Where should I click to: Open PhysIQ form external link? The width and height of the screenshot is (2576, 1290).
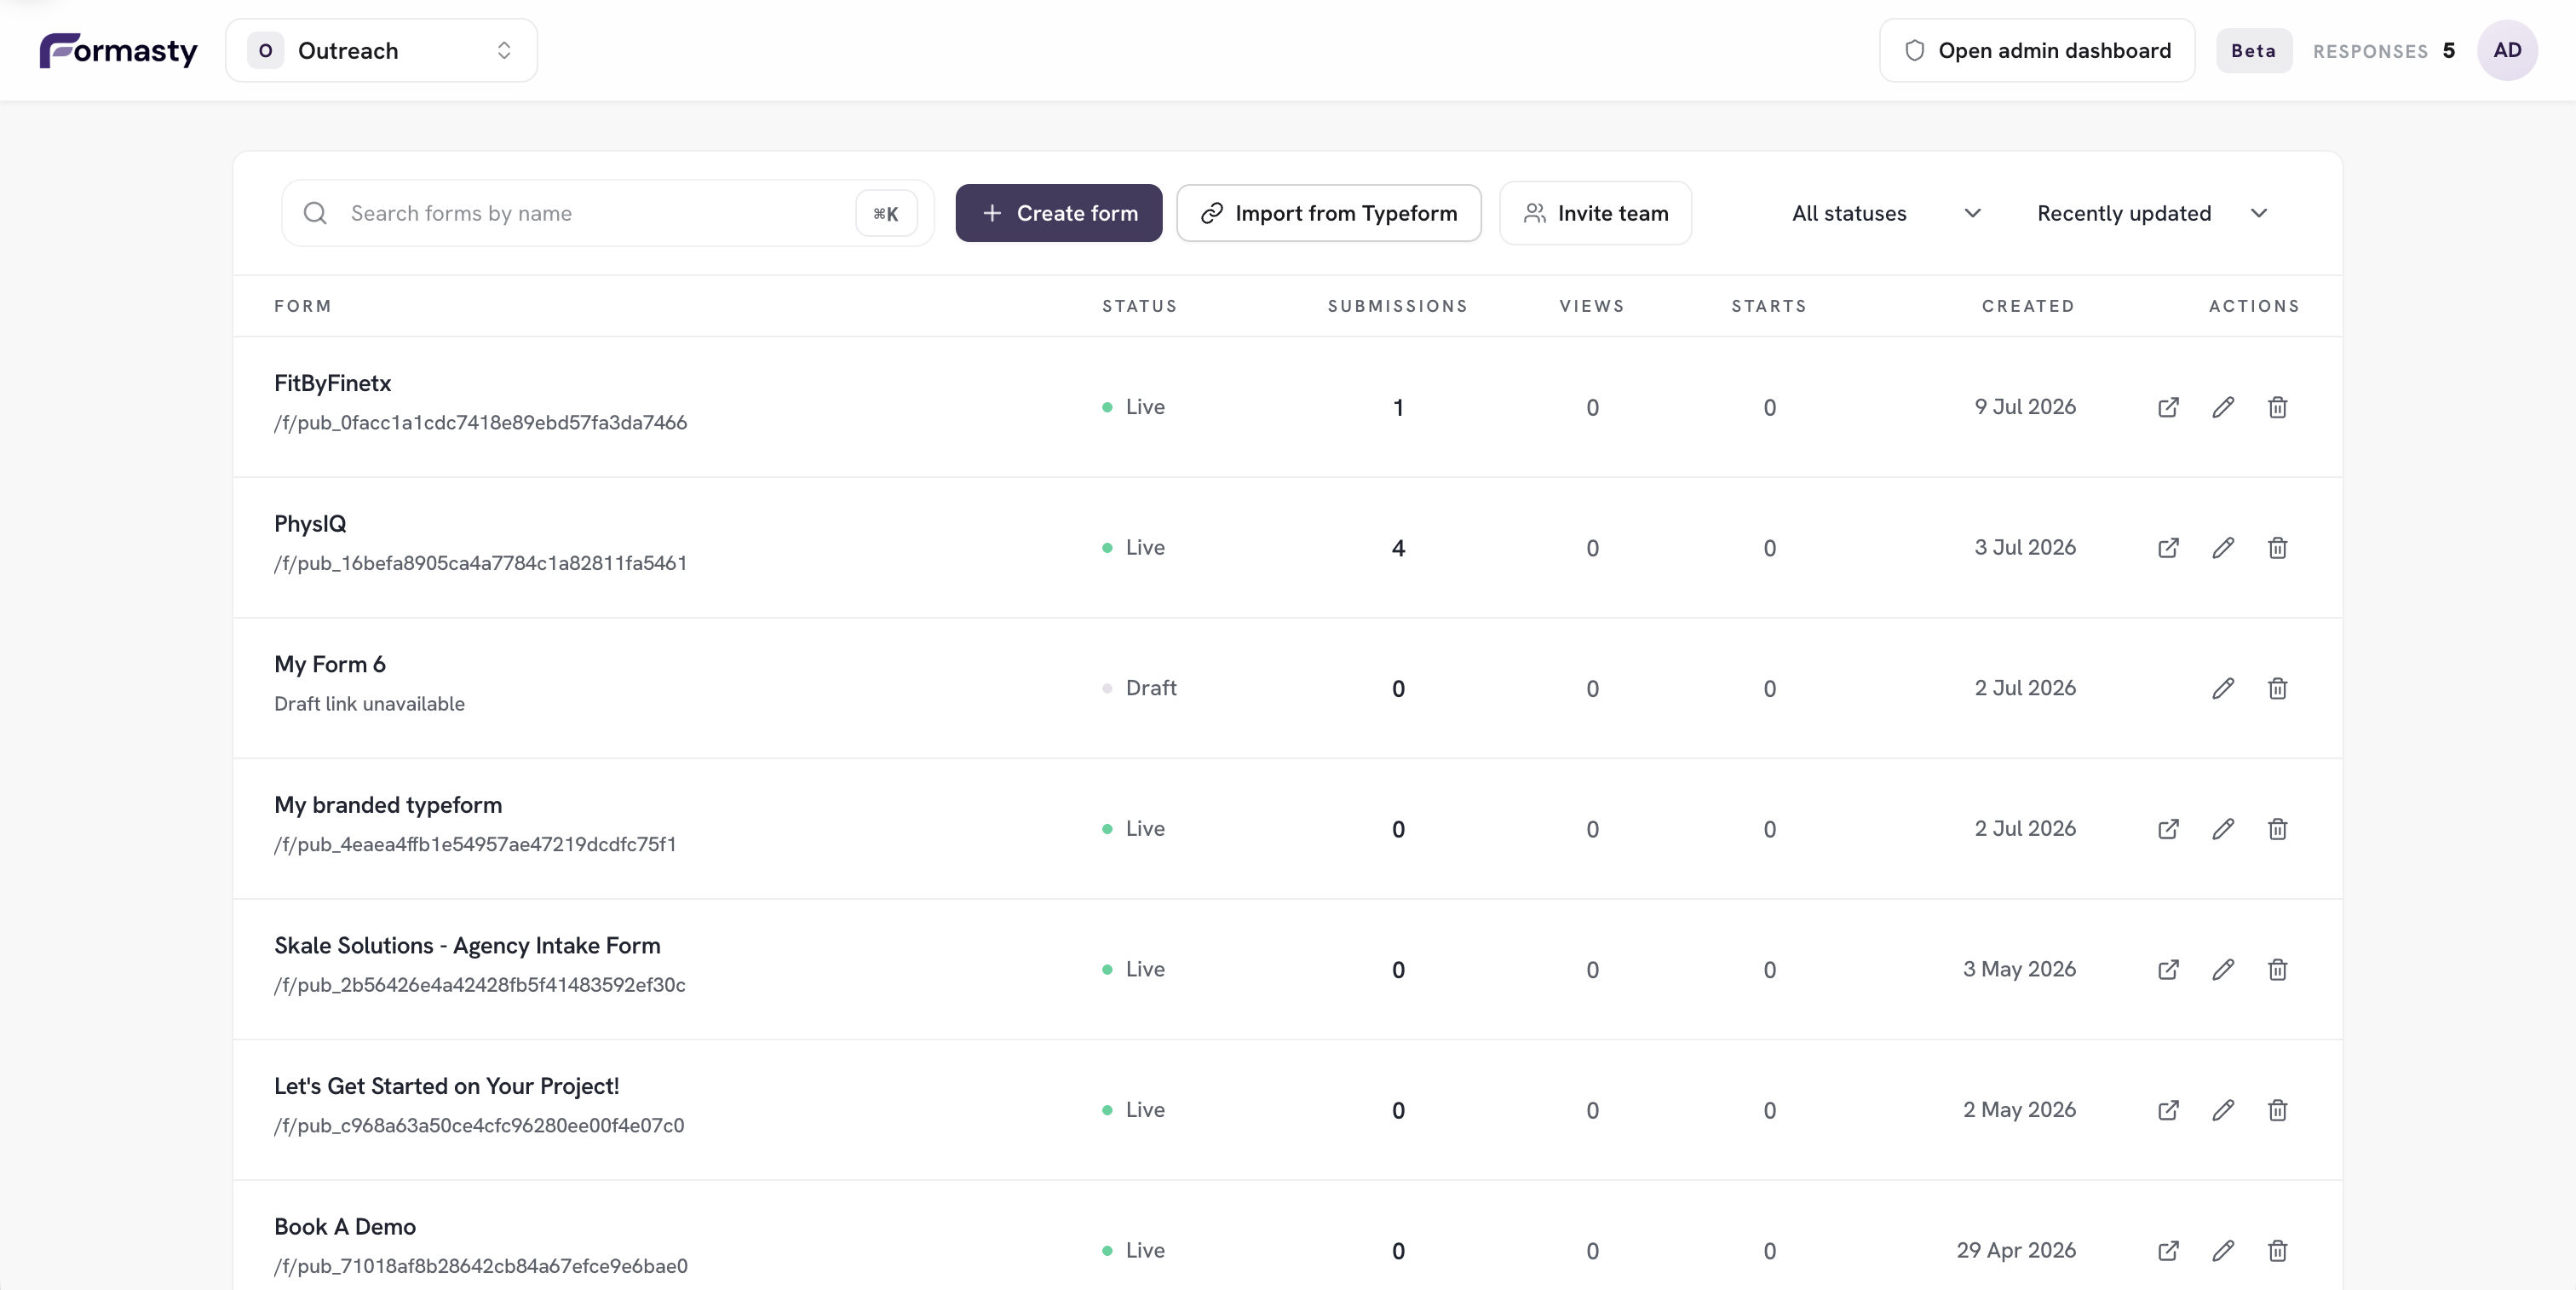[2168, 548]
